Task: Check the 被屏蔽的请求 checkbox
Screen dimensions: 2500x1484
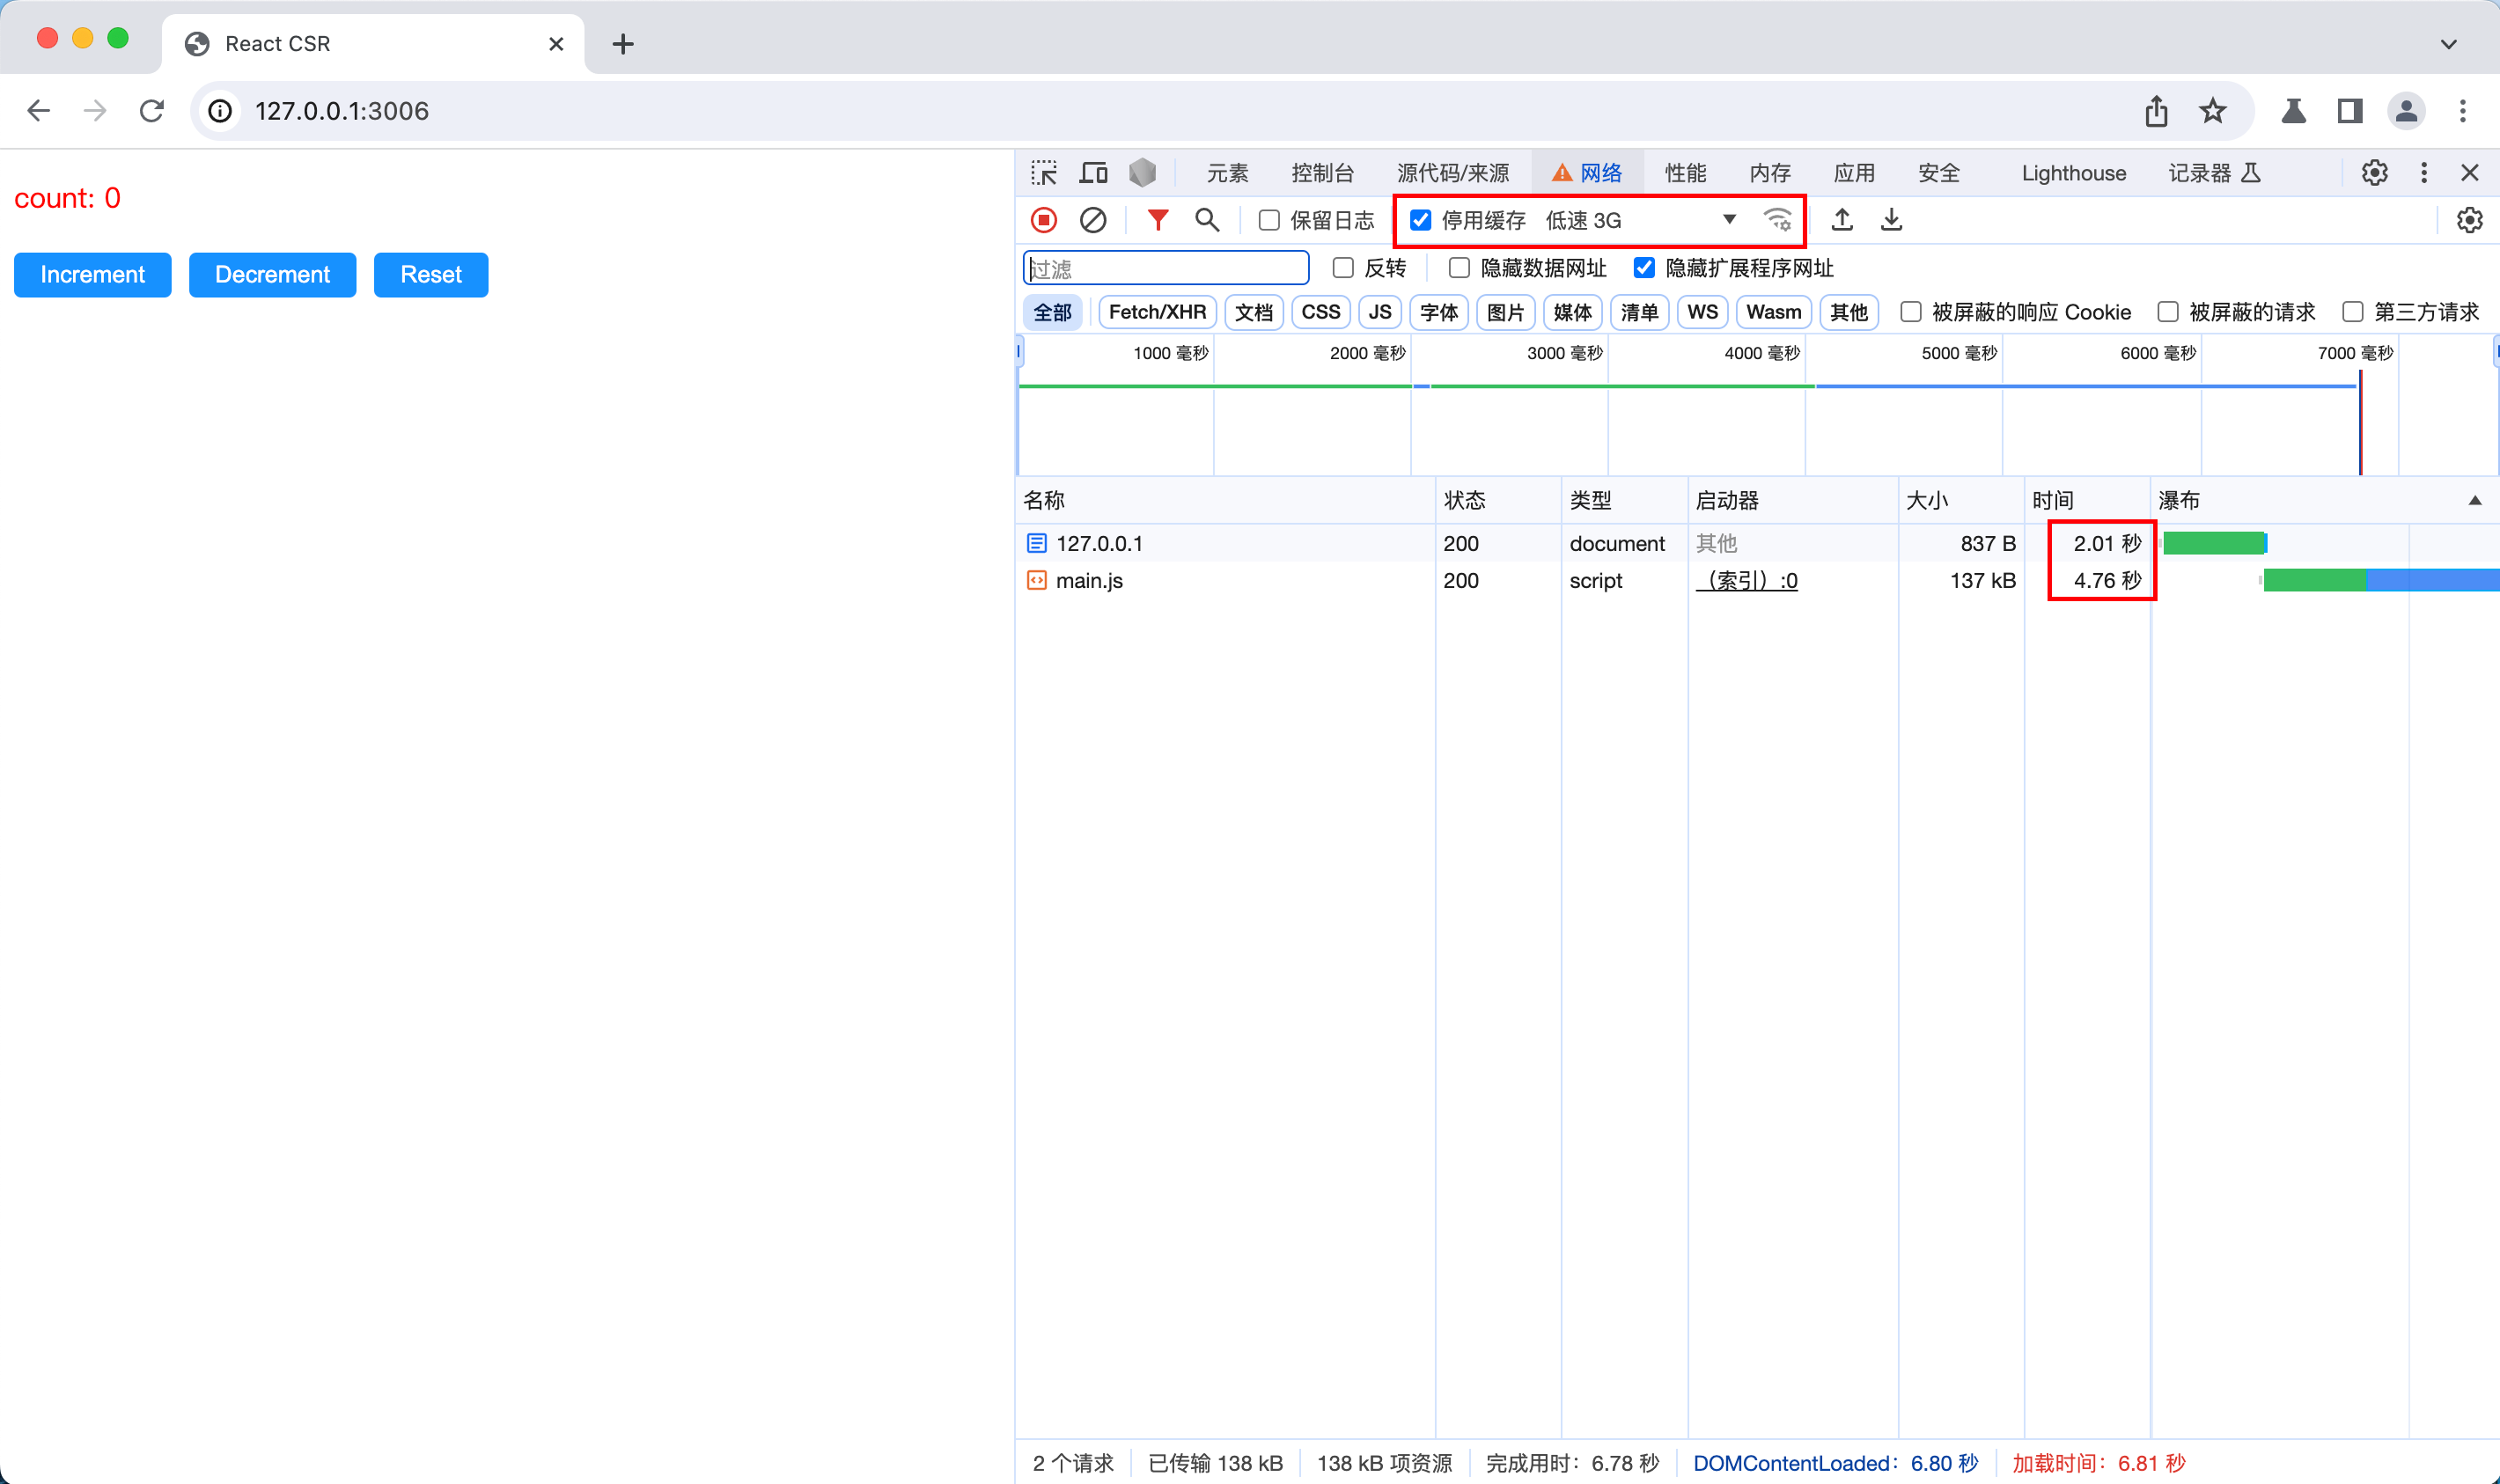Action: pos(2167,312)
